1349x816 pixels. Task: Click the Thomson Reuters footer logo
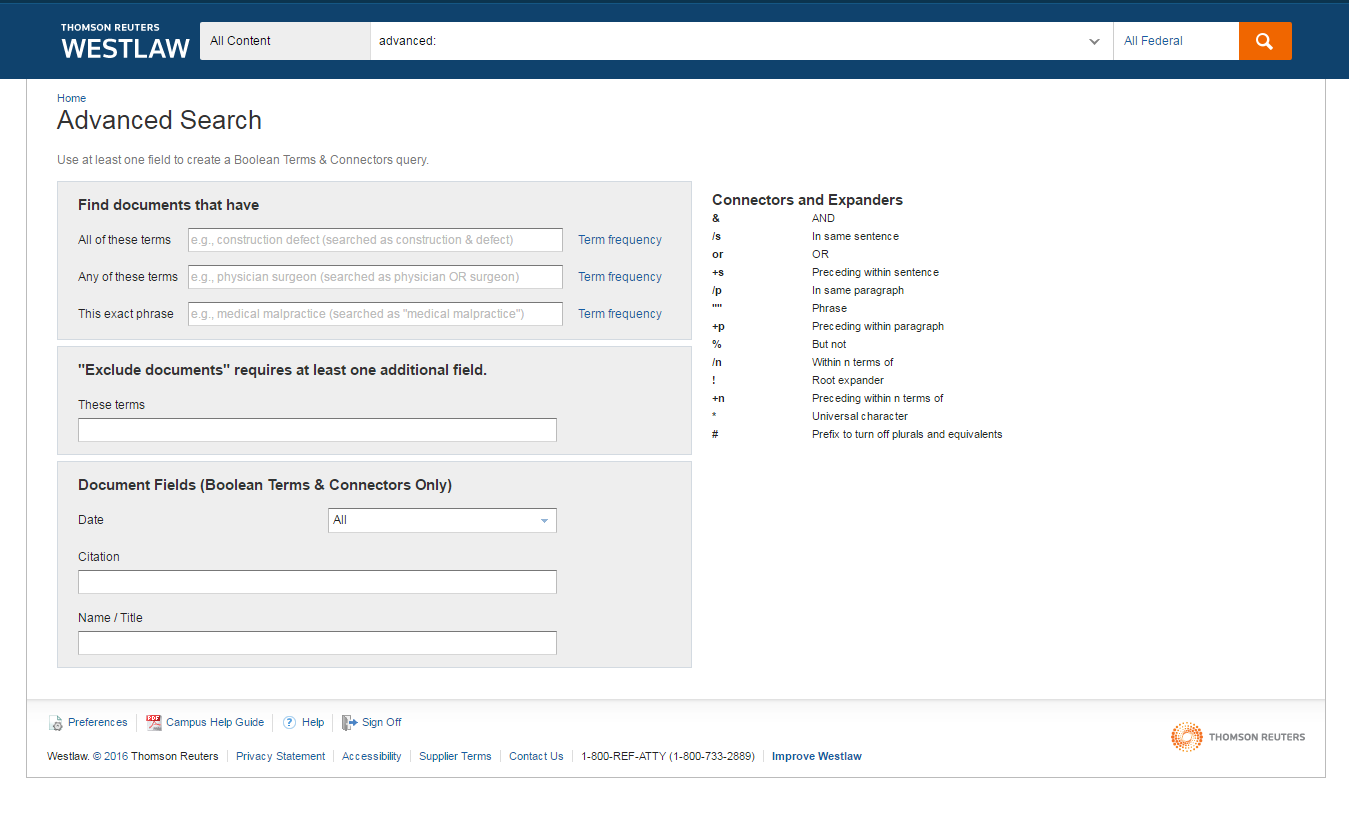(x=1238, y=737)
